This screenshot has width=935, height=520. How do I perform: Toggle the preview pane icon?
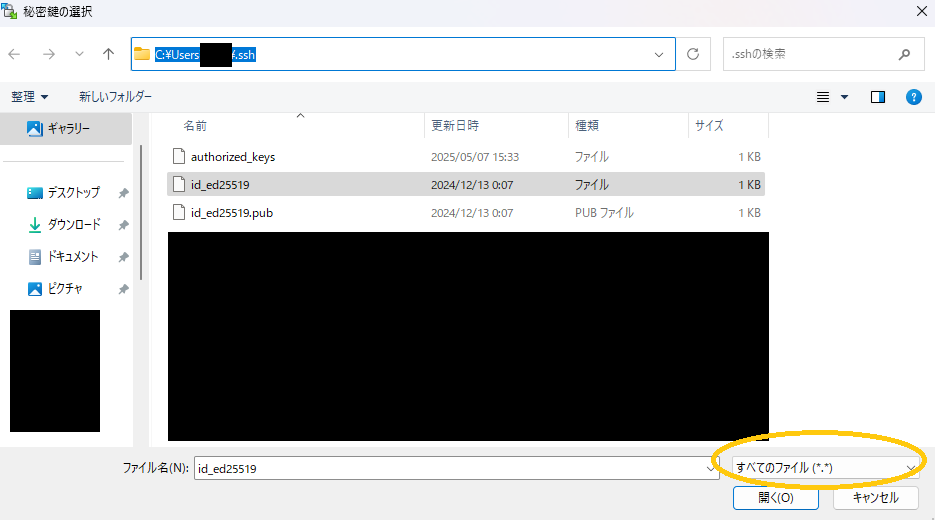pos(878,97)
